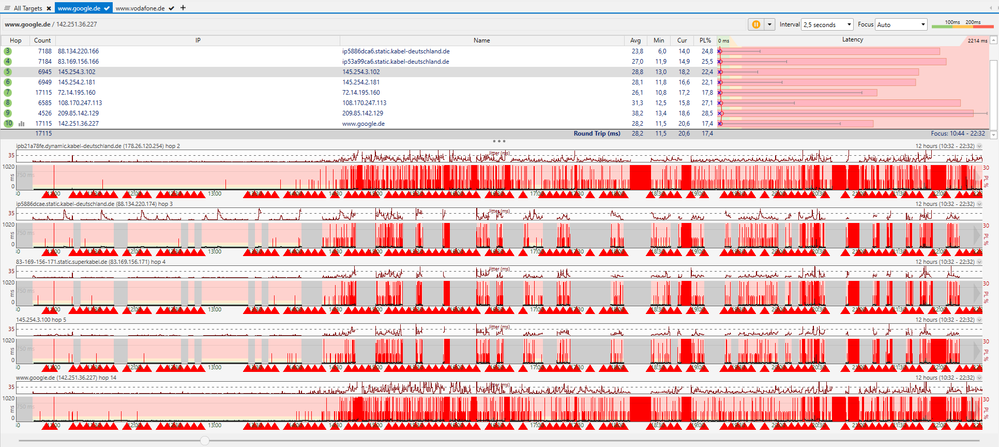
Task: Open the Interval 2,5 seconds dropdown
Action: pyautogui.click(x=827, y=24)
